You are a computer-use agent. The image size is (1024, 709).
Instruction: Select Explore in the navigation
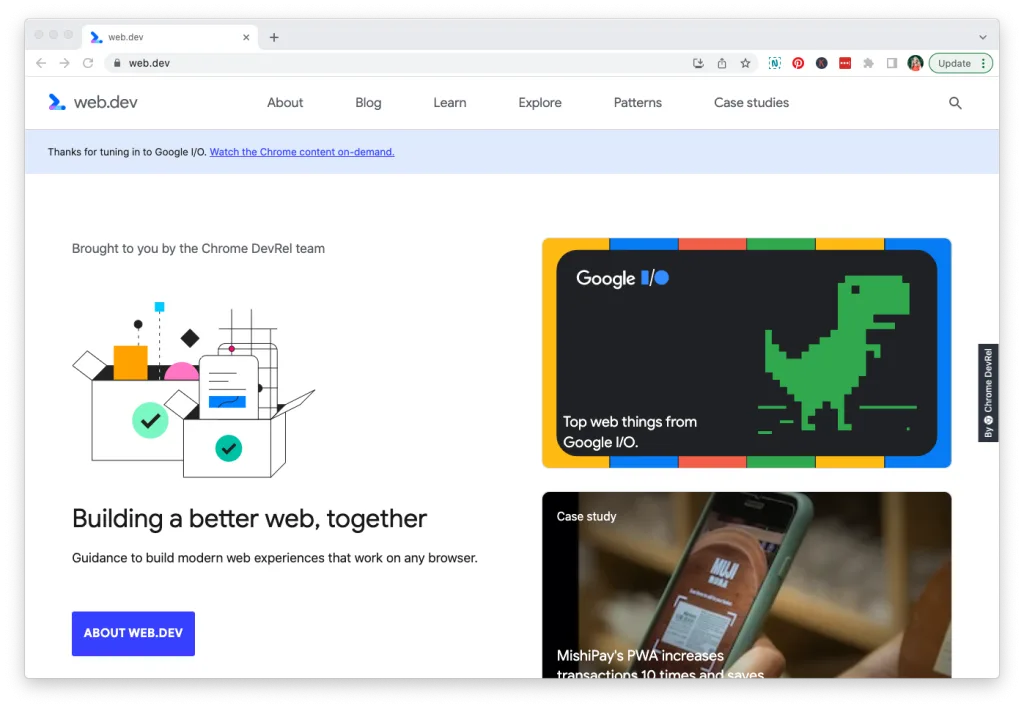(540, 102)
